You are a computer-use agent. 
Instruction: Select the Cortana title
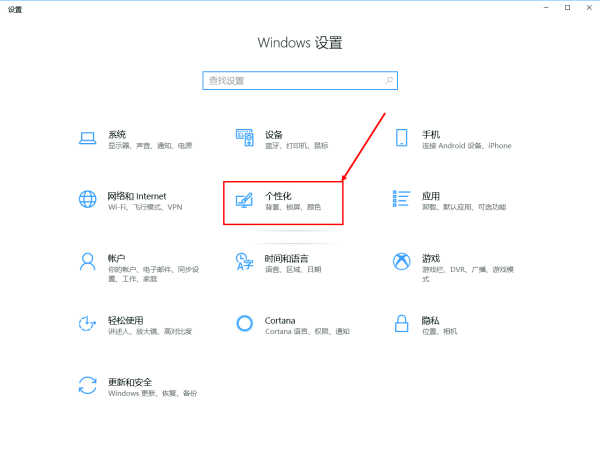tap(280, 321)
